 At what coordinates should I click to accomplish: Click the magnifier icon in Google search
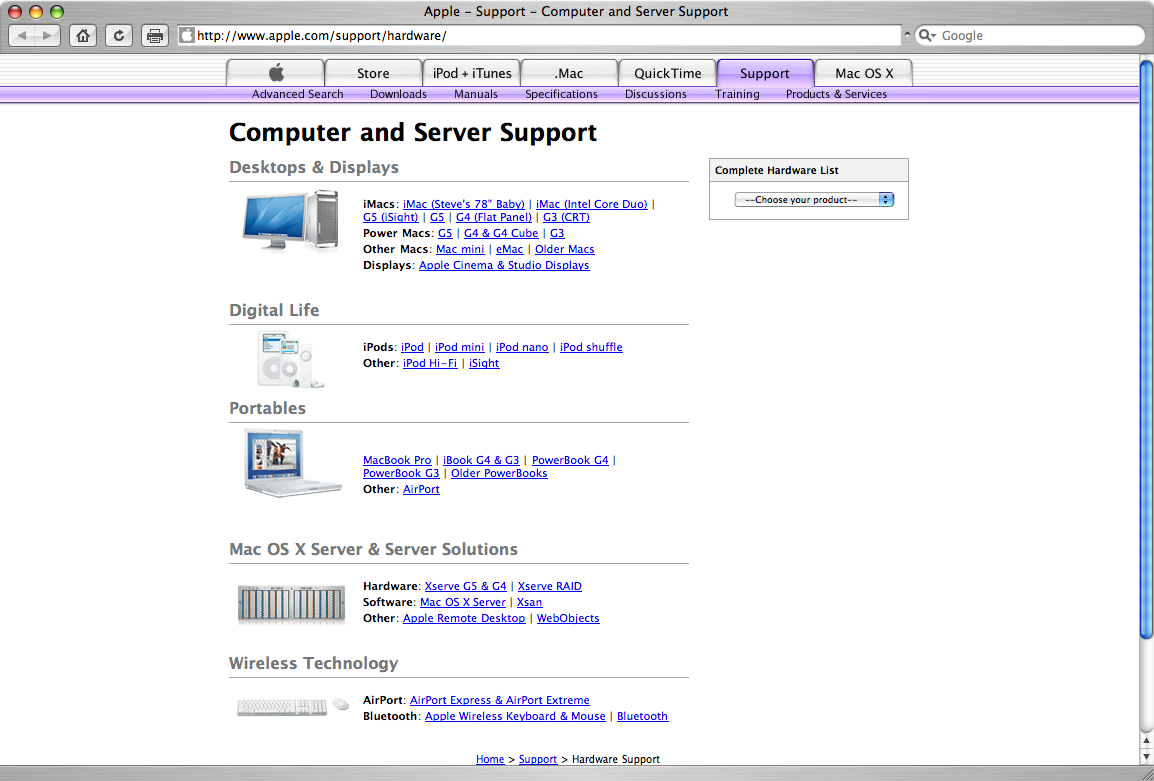click(927, 35)
